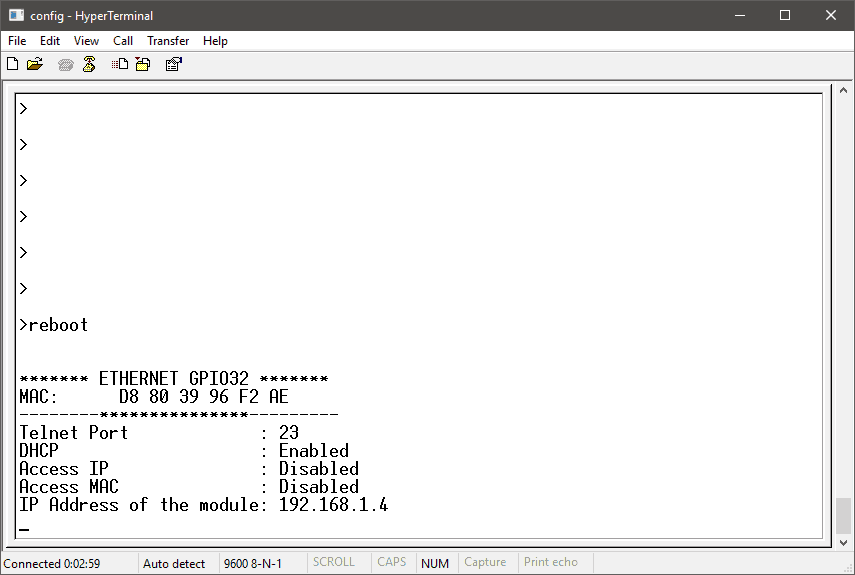Click the scroll down arrow of the terminal
Image resolution: width=855 pixels, height=575 pixels.
(843, 541)
